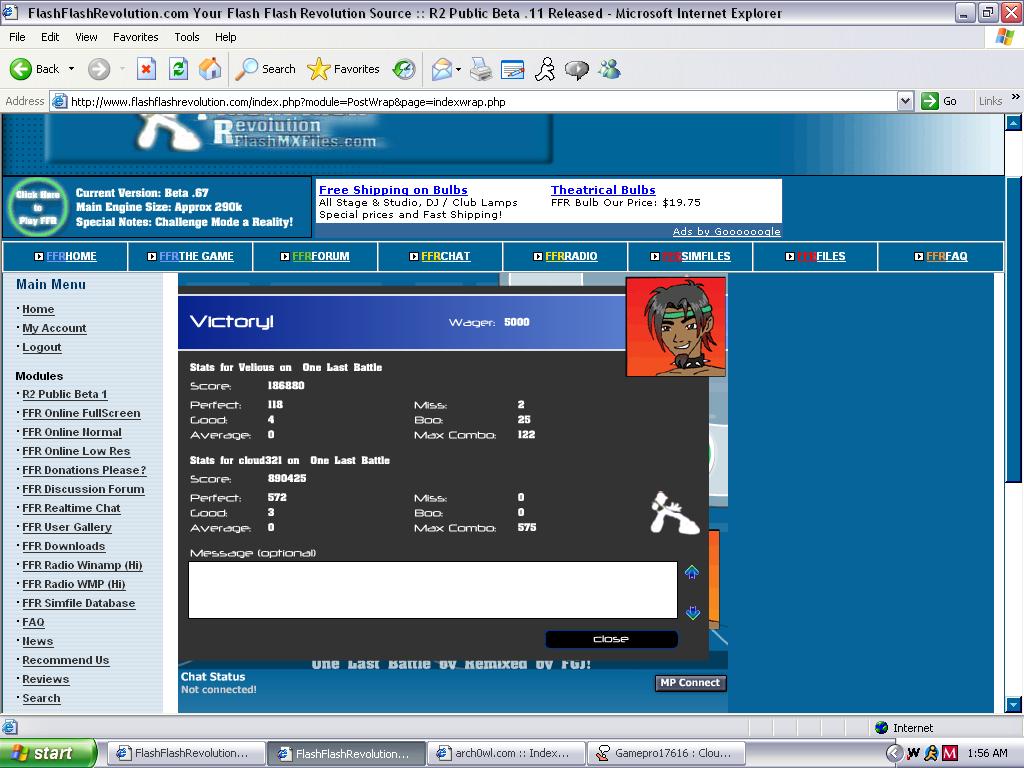Expand the mail options dropdown arrow
The image size is (1024, 768).
pos(458,69)
